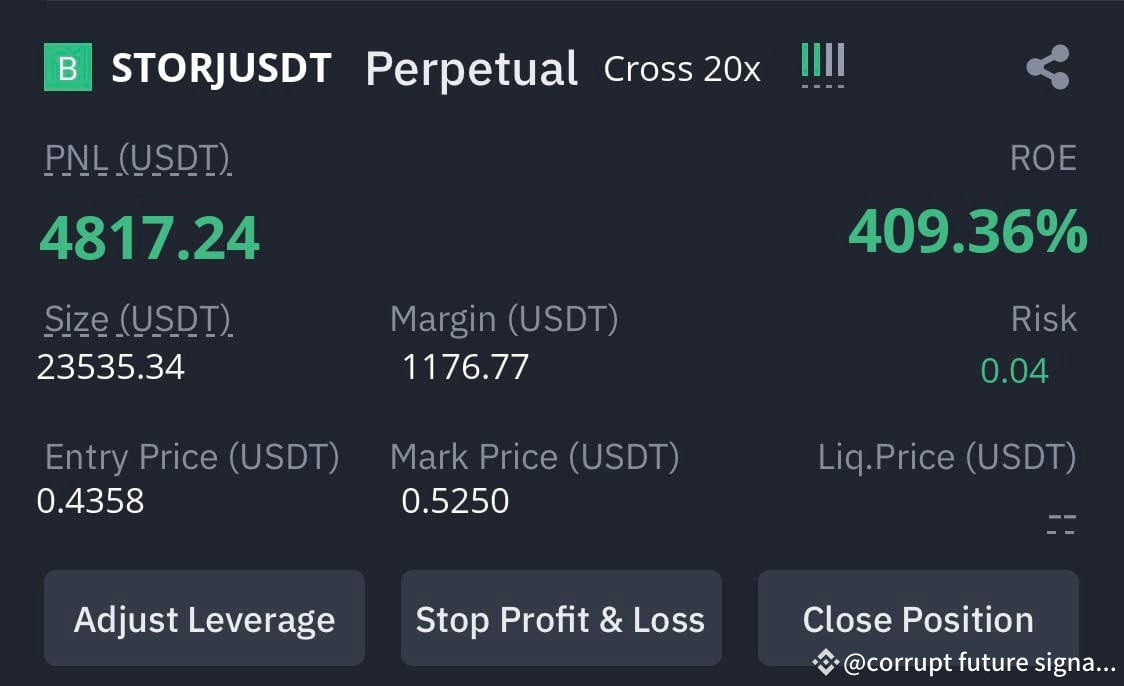1124x686 pixels.
Task: Click the Risk value indicator
Action: pyautogui.click(x=1014, y=370)
